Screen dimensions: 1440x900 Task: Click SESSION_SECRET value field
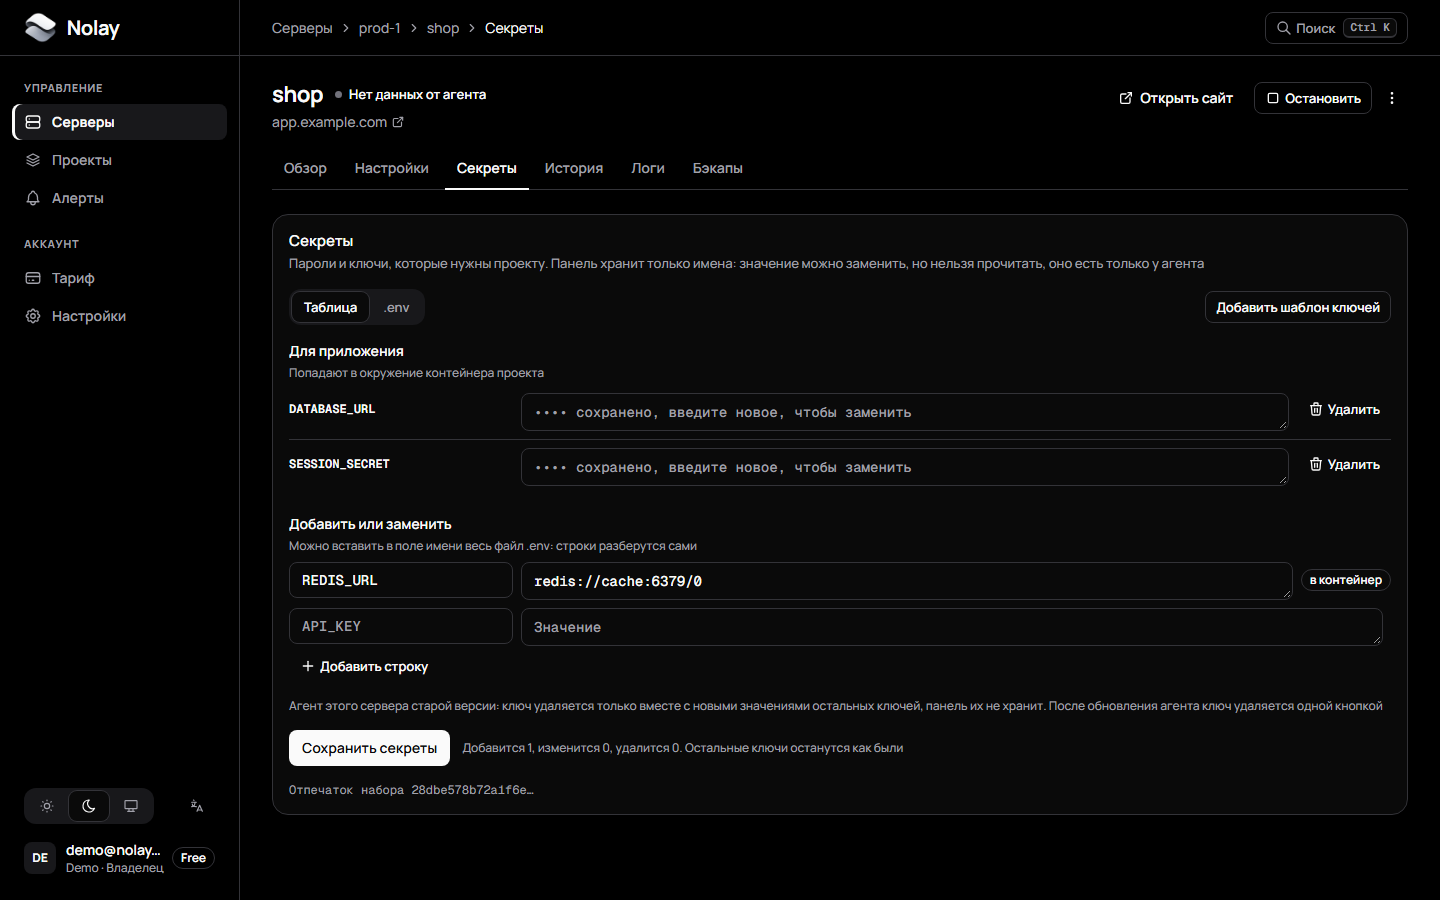(x=905, y=467)
